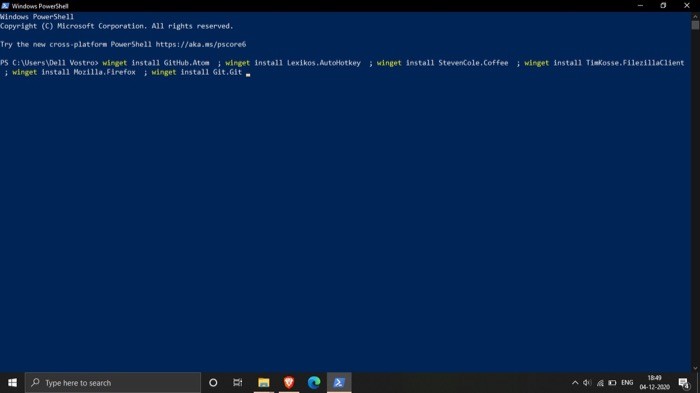Click the prompt PS C:\Users\Dell Vostro>

tap(49, 63)
